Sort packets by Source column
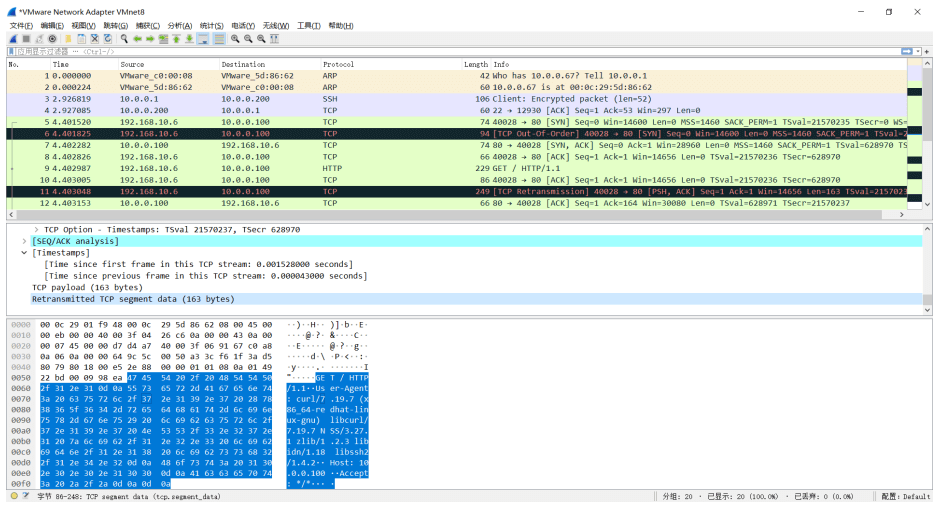939x508 pixels. click(168, 64)
